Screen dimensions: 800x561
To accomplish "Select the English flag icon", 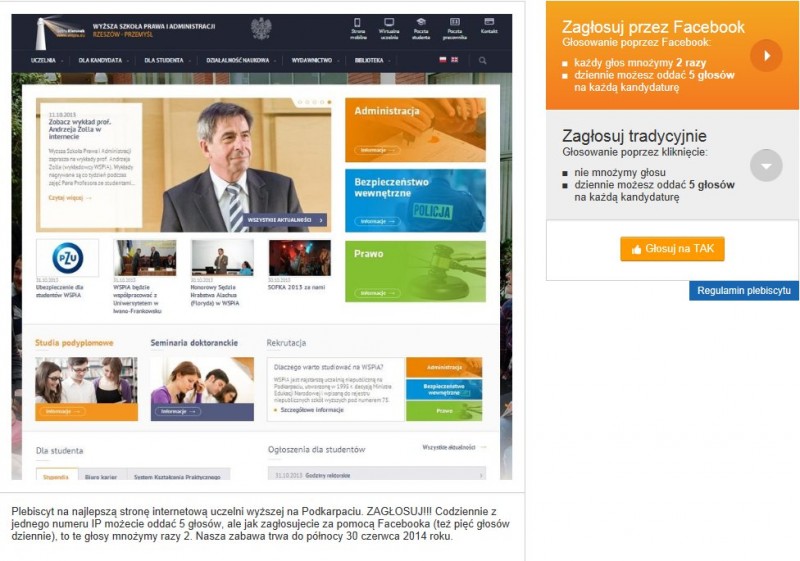I will pyautogui.click(x=454, y=60).
